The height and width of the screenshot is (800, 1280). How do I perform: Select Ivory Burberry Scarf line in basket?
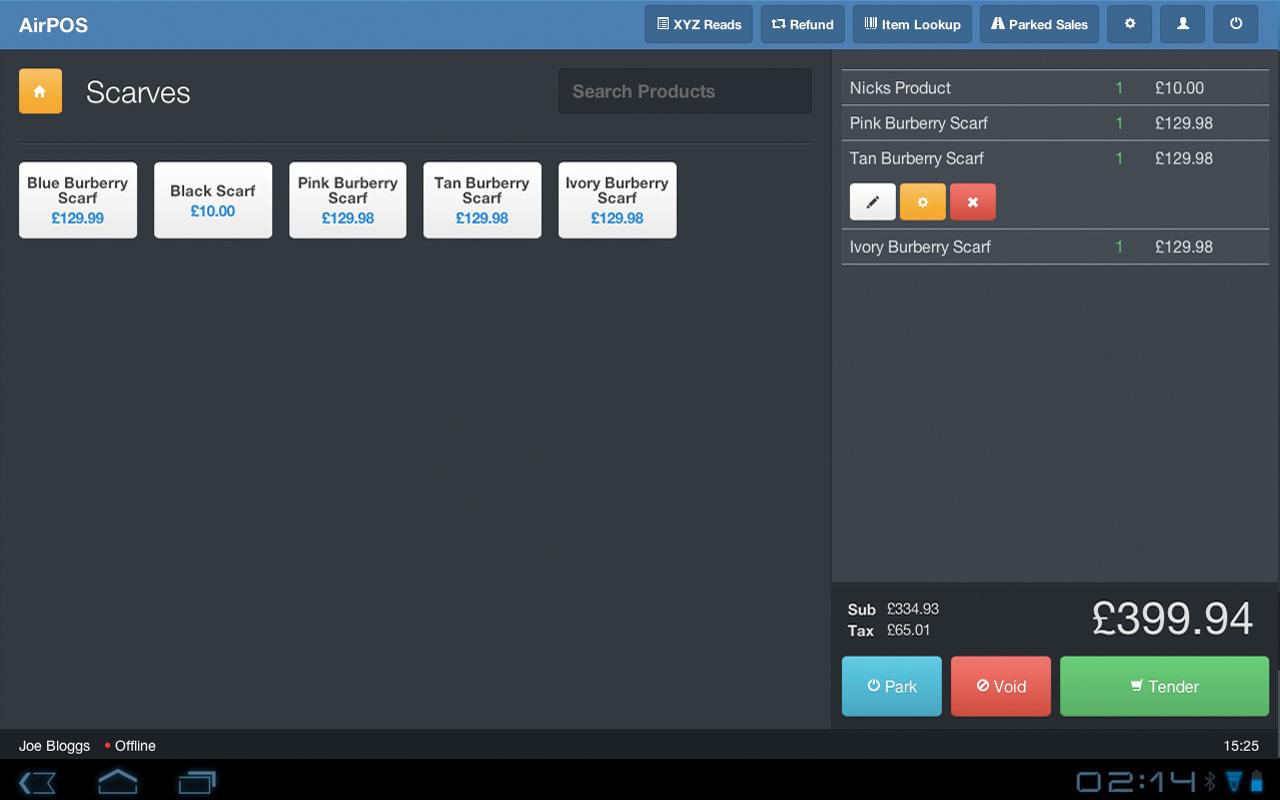(x=1055, y=247)
